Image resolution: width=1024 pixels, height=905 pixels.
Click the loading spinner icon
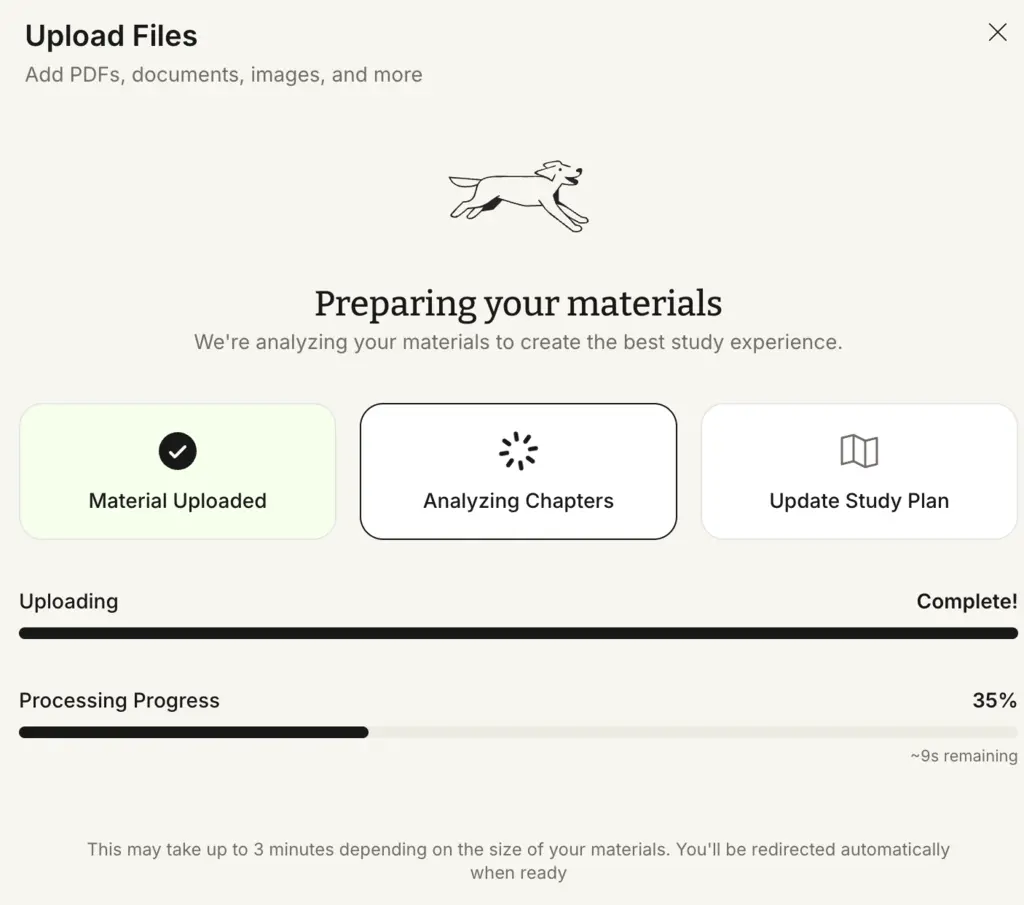[519, 451]
